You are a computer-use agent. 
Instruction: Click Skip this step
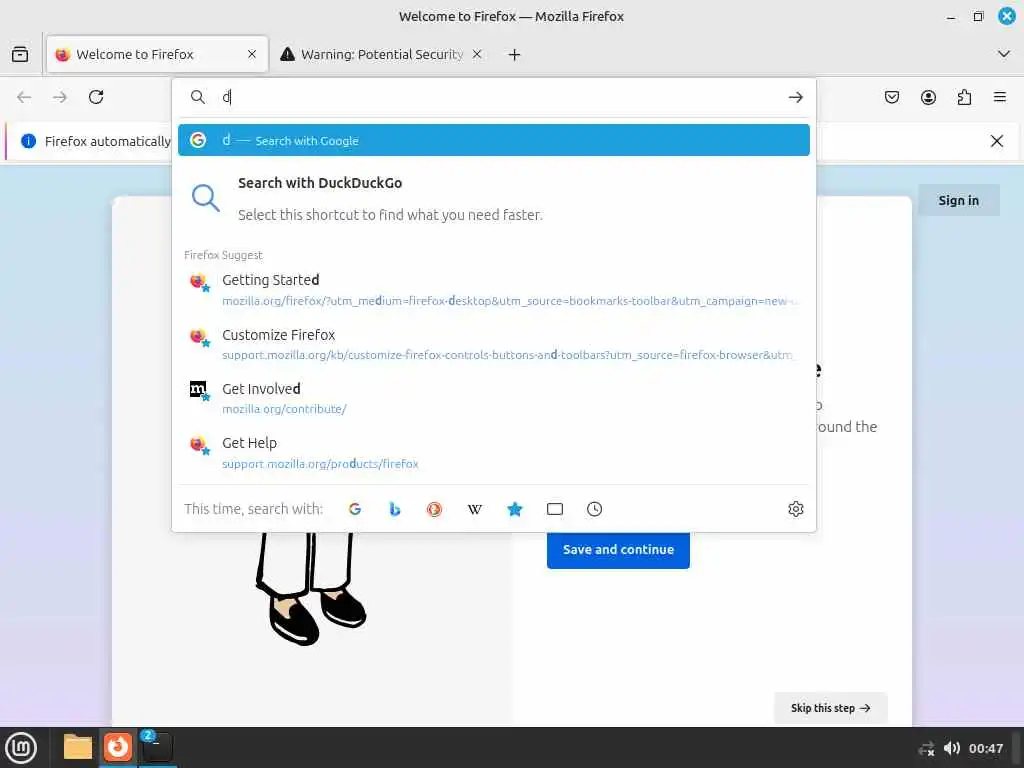[831, 708]
